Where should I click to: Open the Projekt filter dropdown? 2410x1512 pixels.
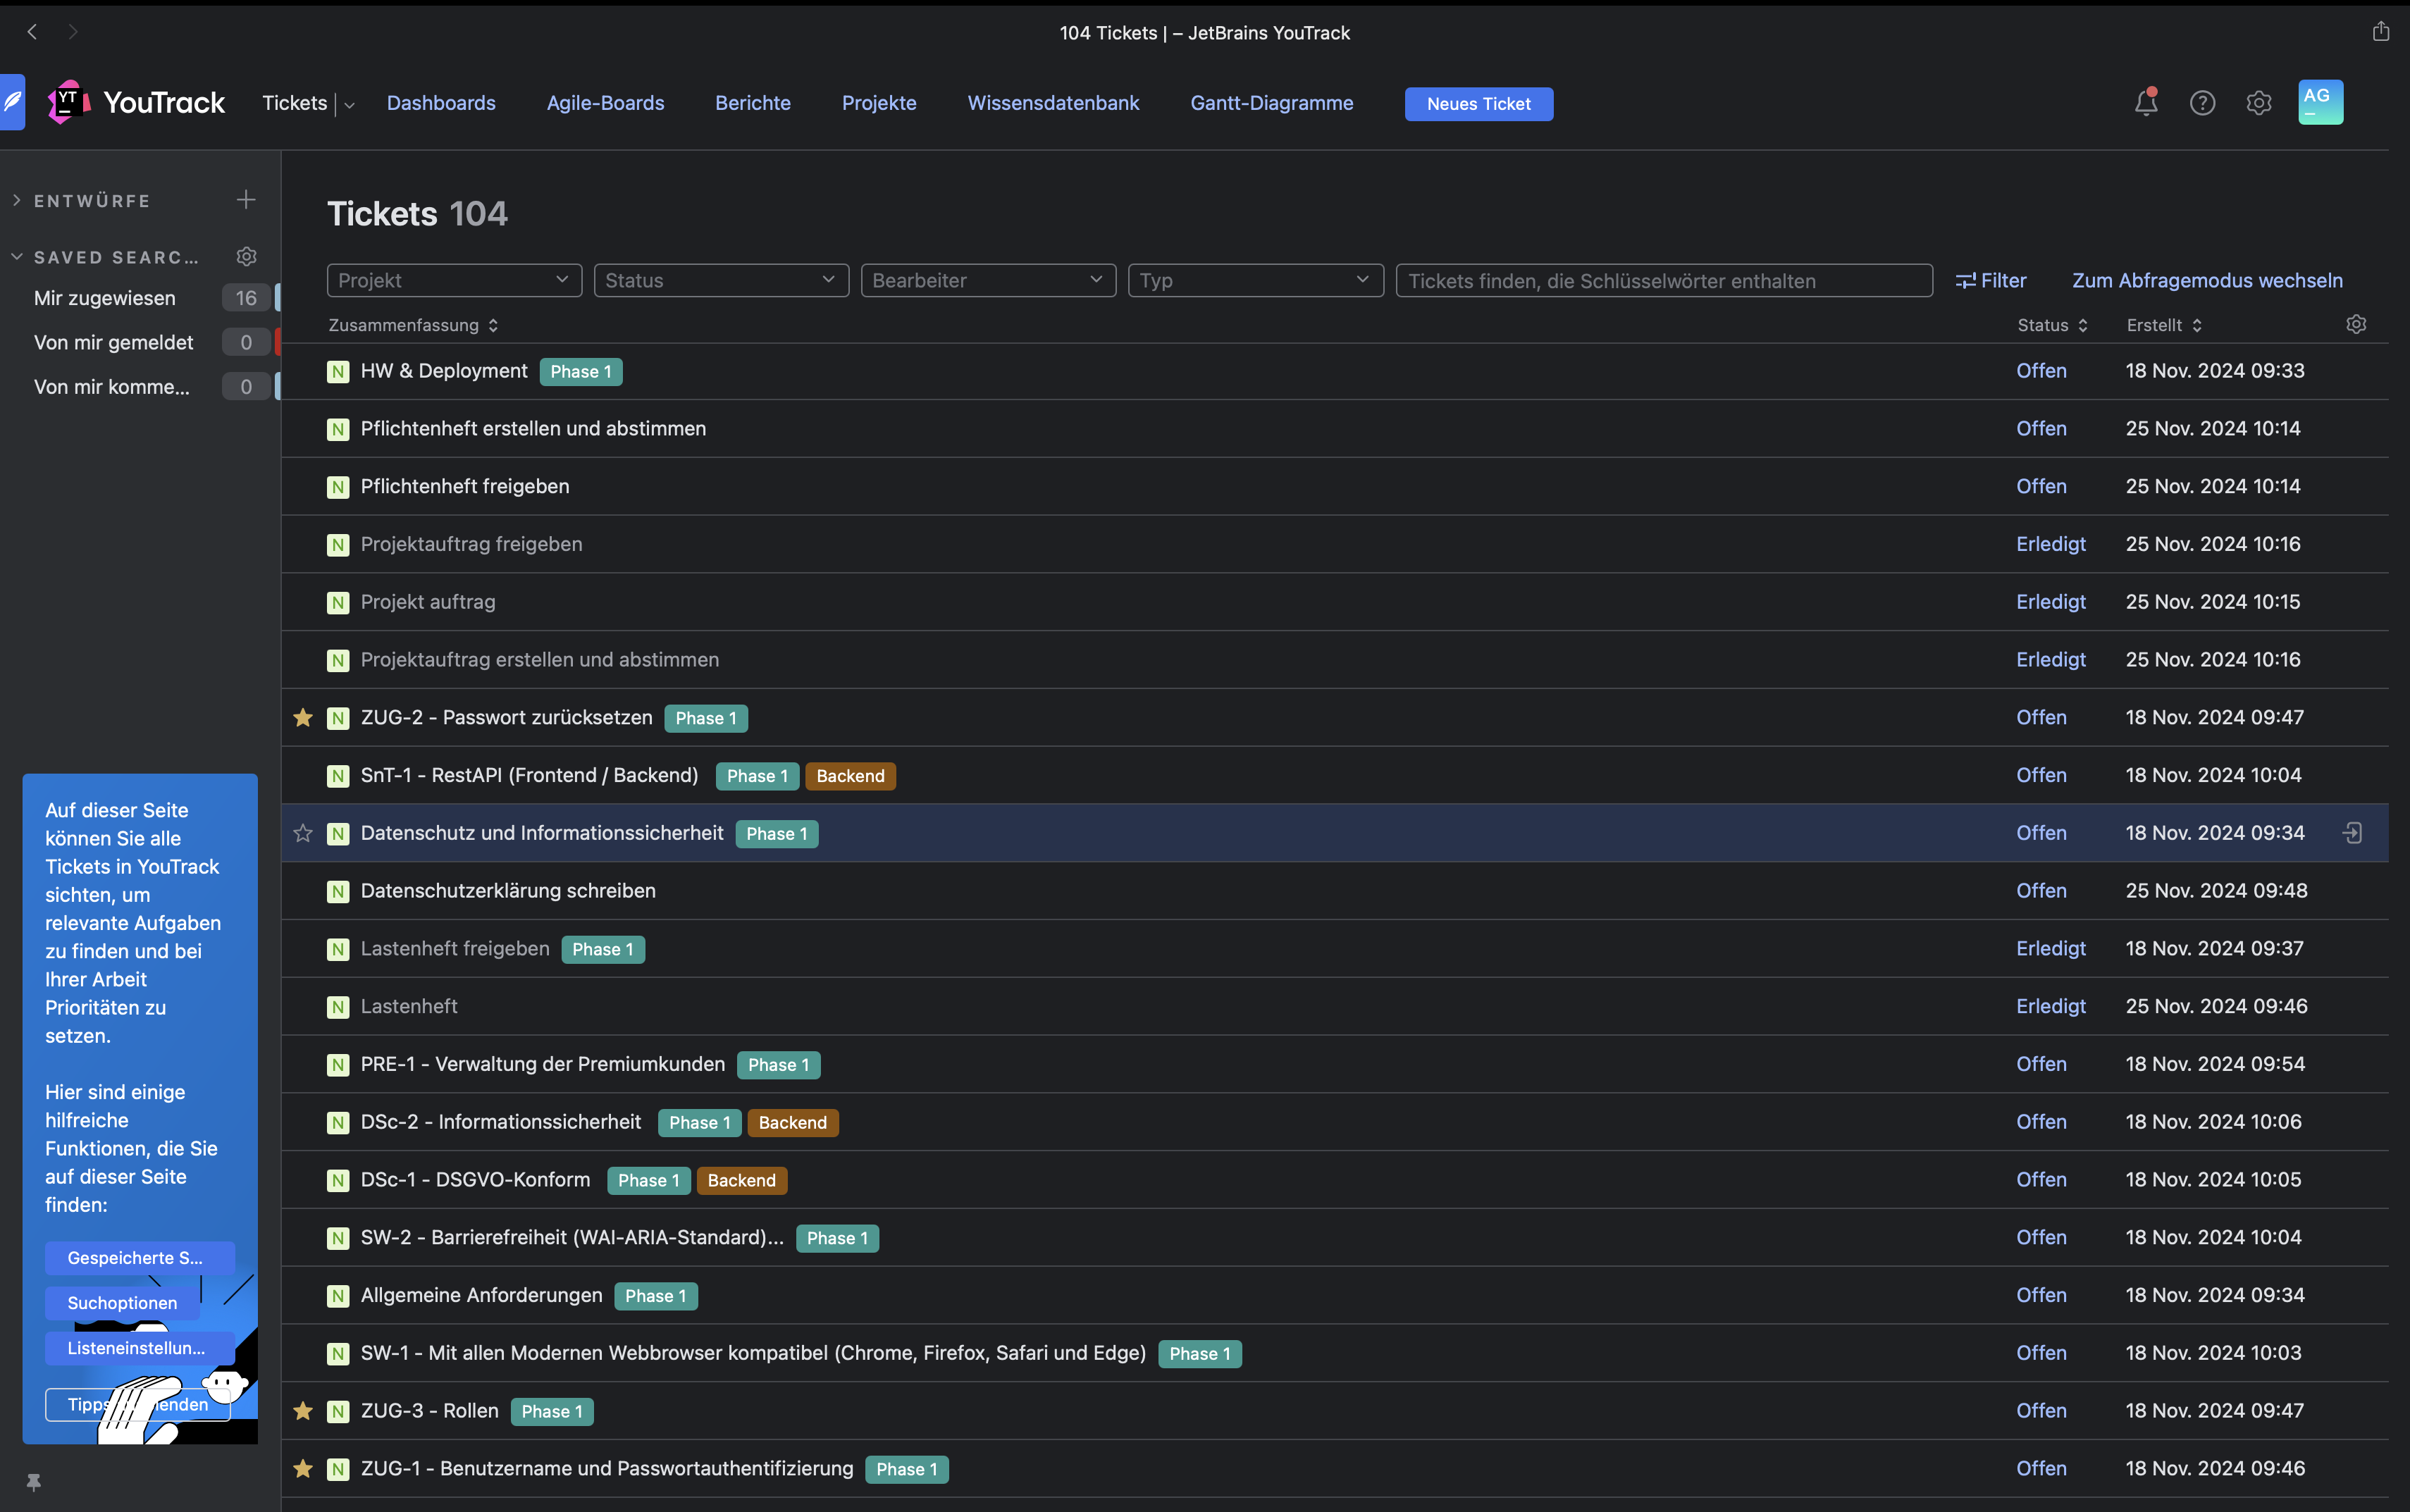454,281
